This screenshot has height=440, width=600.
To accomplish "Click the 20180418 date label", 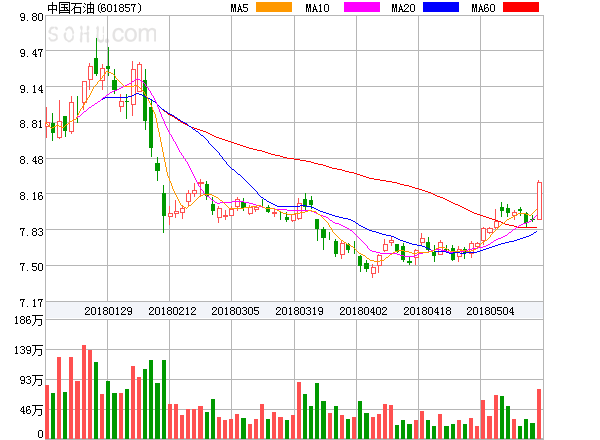I will (x=427, y=311).
